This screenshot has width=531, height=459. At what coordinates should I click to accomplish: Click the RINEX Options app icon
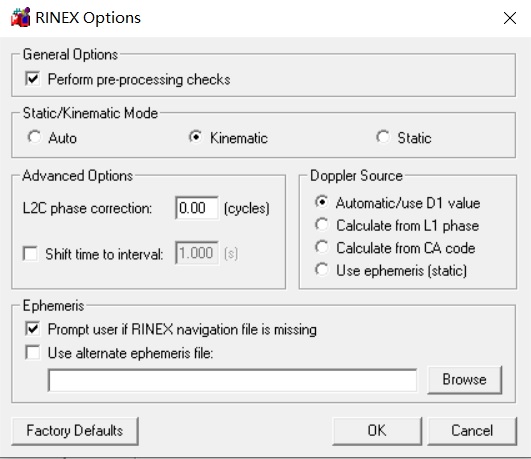coord(20,17)
